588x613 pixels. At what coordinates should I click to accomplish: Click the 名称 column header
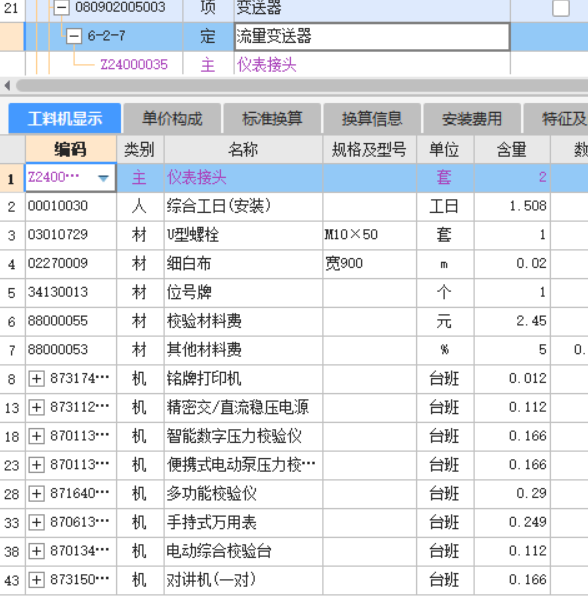click(243, 149)
